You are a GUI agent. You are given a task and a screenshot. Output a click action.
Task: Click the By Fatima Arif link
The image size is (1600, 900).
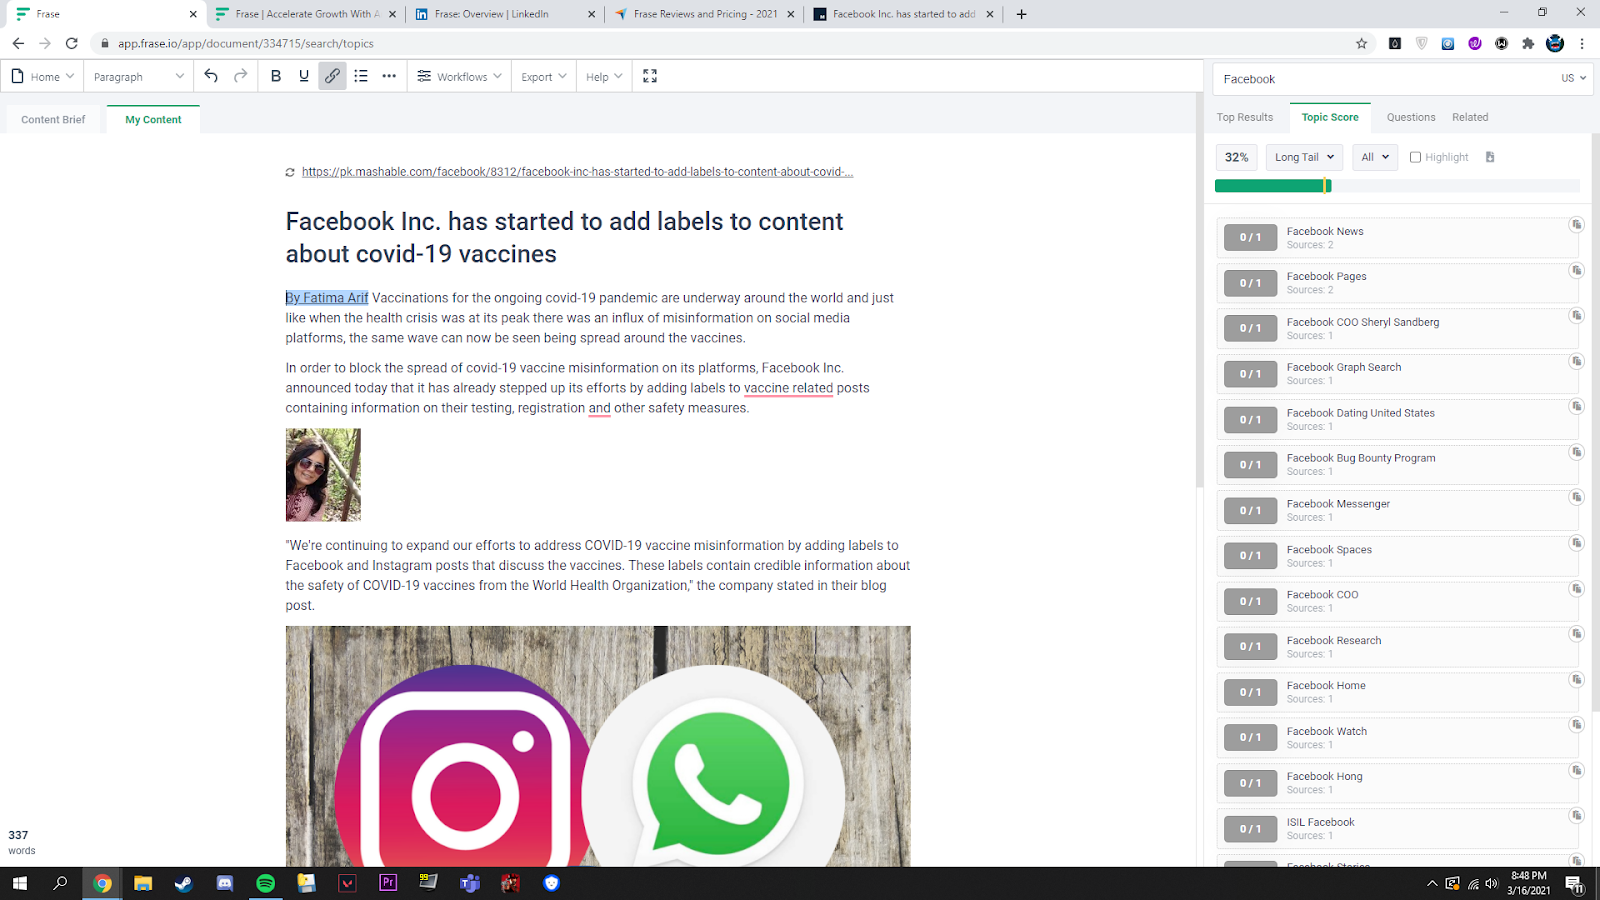coord(327,298)
